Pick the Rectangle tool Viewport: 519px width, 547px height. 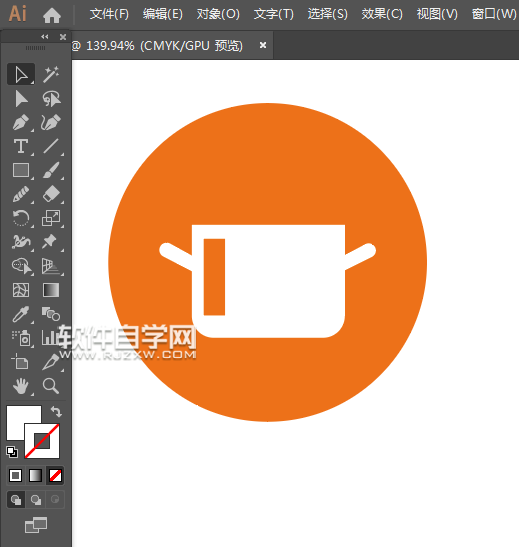[x=21, y=170]
